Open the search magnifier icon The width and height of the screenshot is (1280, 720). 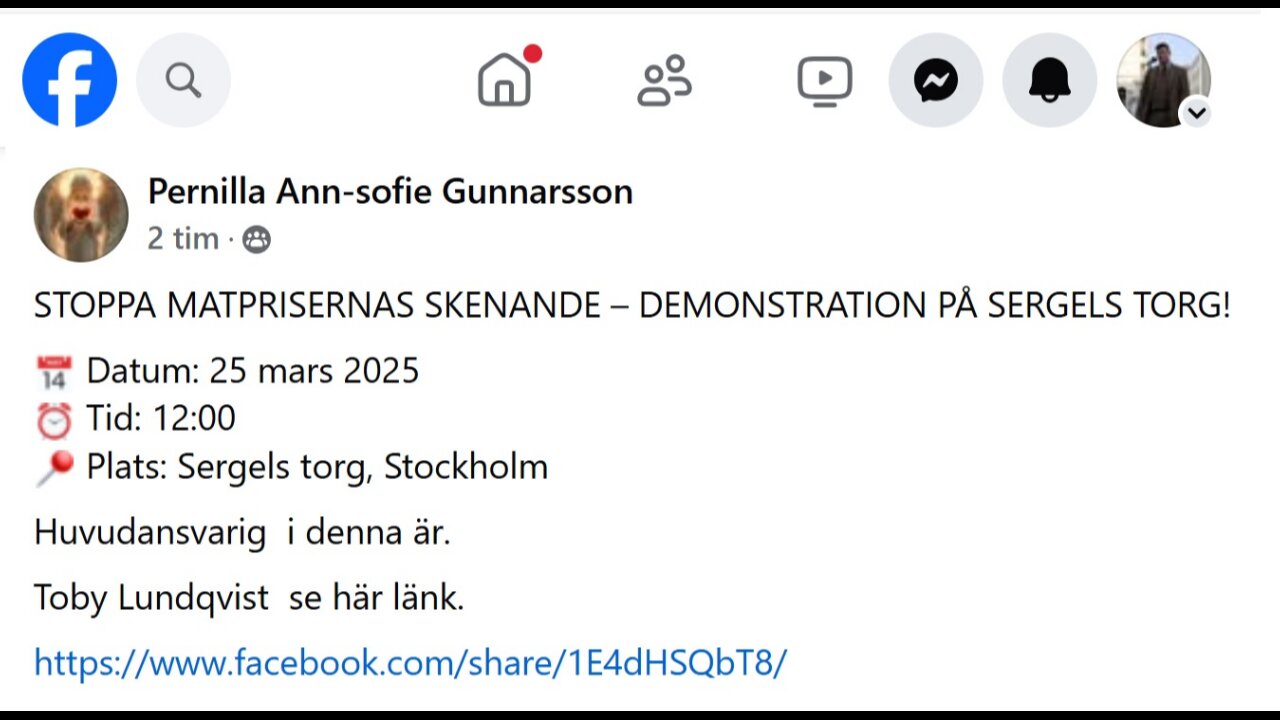[x=183, y=80]
